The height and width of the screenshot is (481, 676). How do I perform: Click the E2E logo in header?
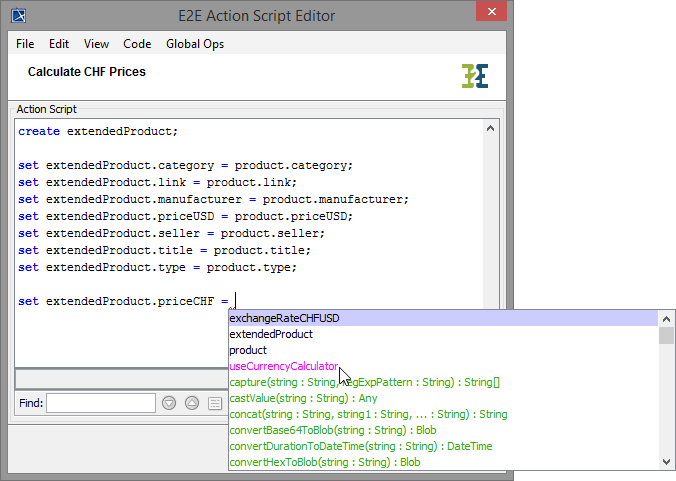coord(475,76)
